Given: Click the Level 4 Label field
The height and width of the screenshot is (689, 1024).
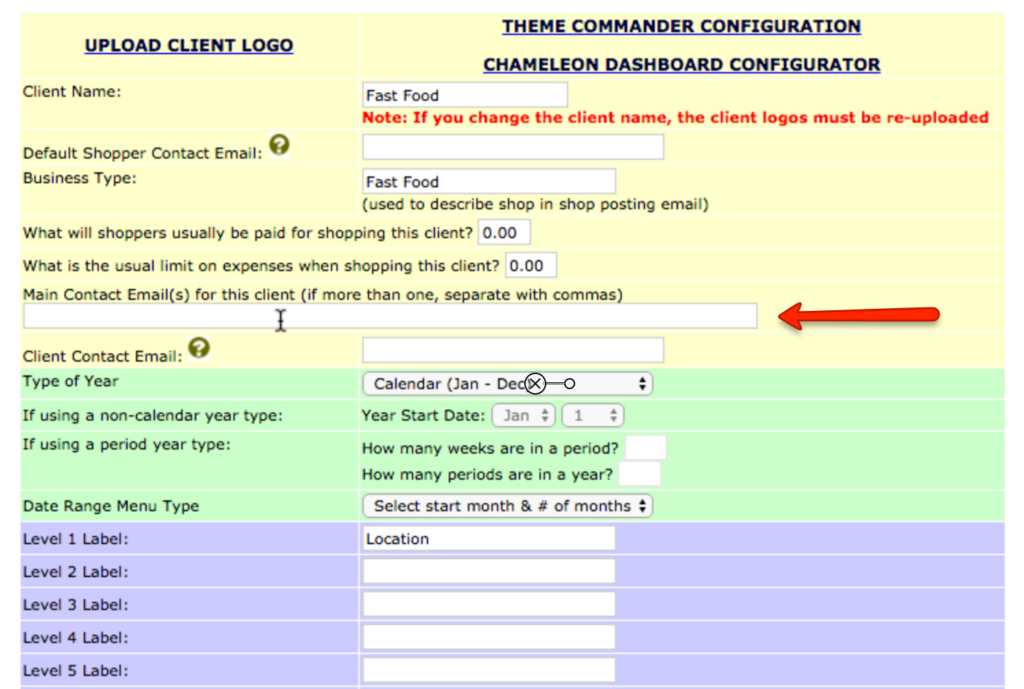Looking at the screenshot, I should pos(489,637).
